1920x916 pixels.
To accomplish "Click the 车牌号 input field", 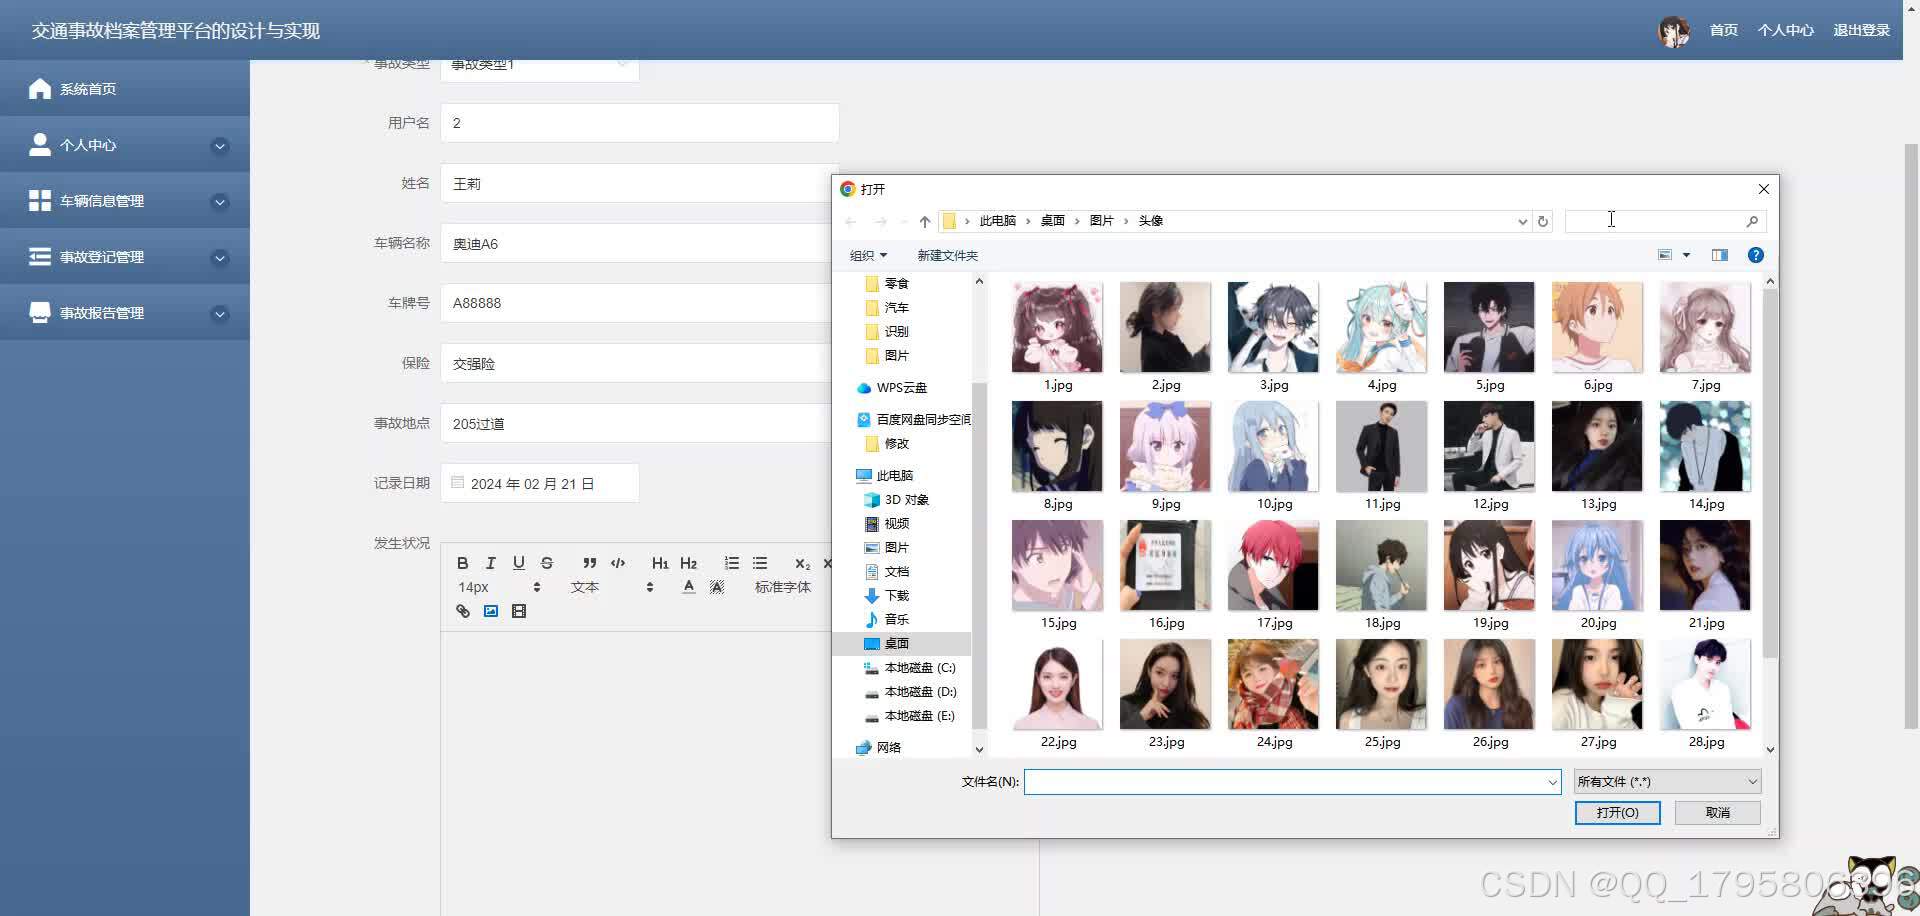I will click(636, 303).
